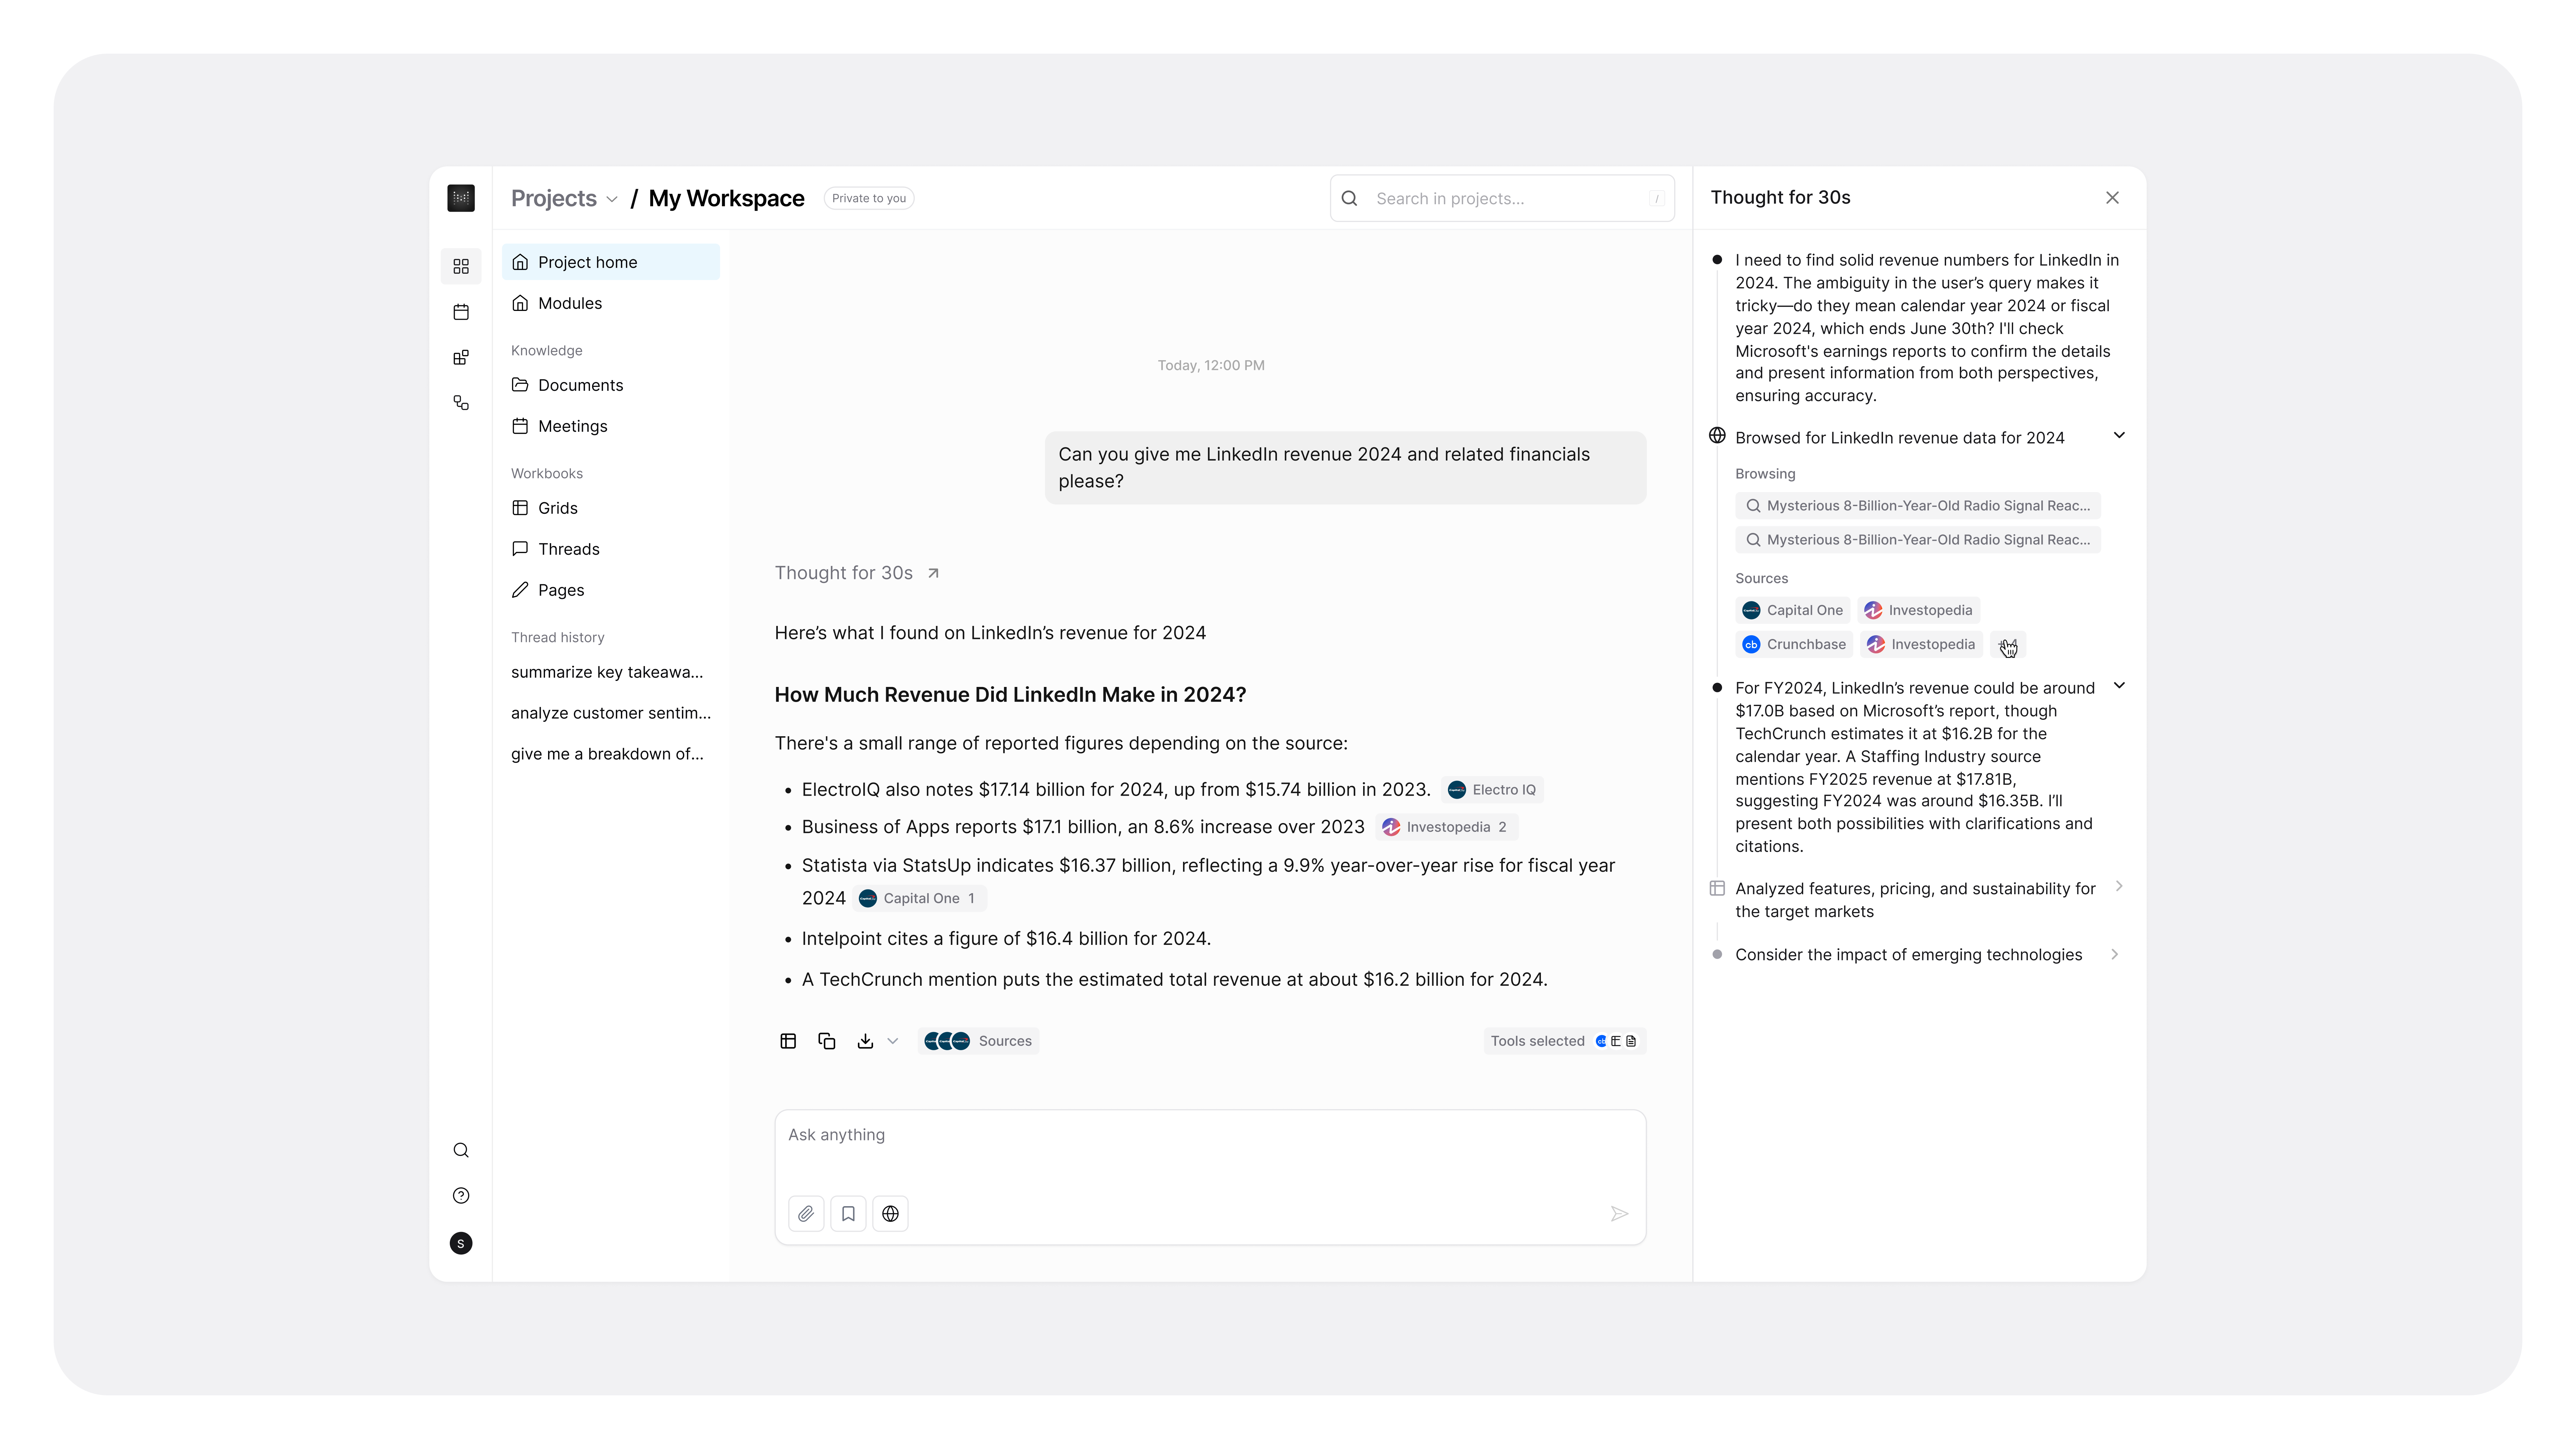Click the table view icon below response
The width and height of the screenshot is (2576, 1449).
(788, 1041)
